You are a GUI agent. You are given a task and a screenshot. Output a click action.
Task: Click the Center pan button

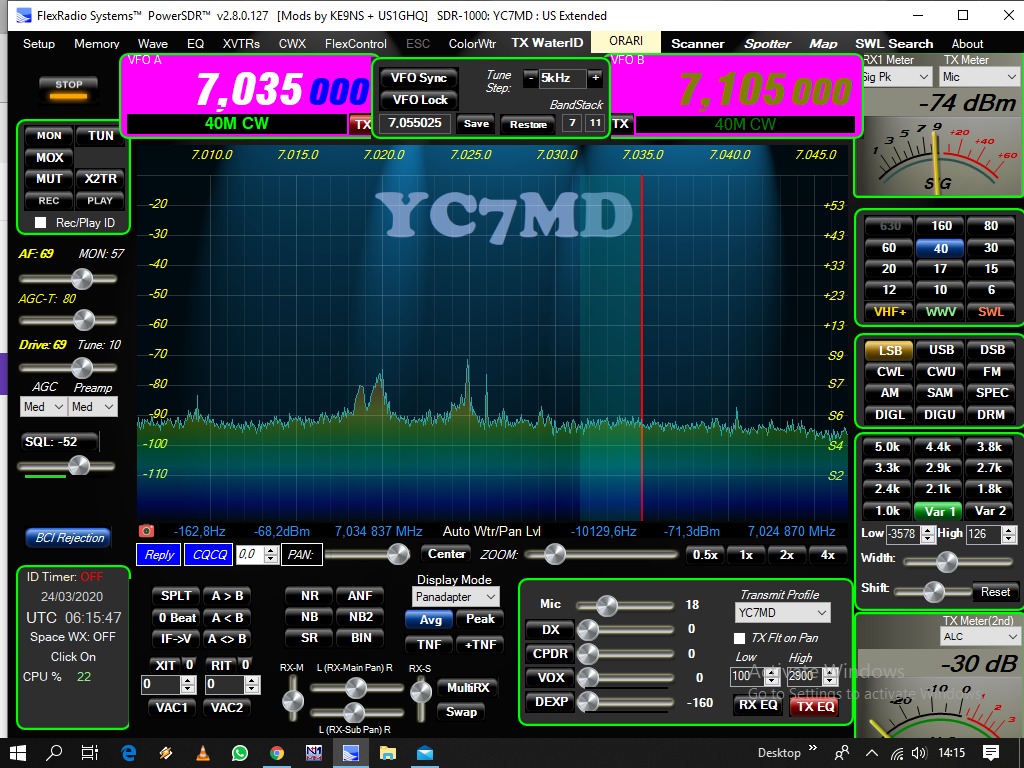pyautogui.click(x=447, y=554)
